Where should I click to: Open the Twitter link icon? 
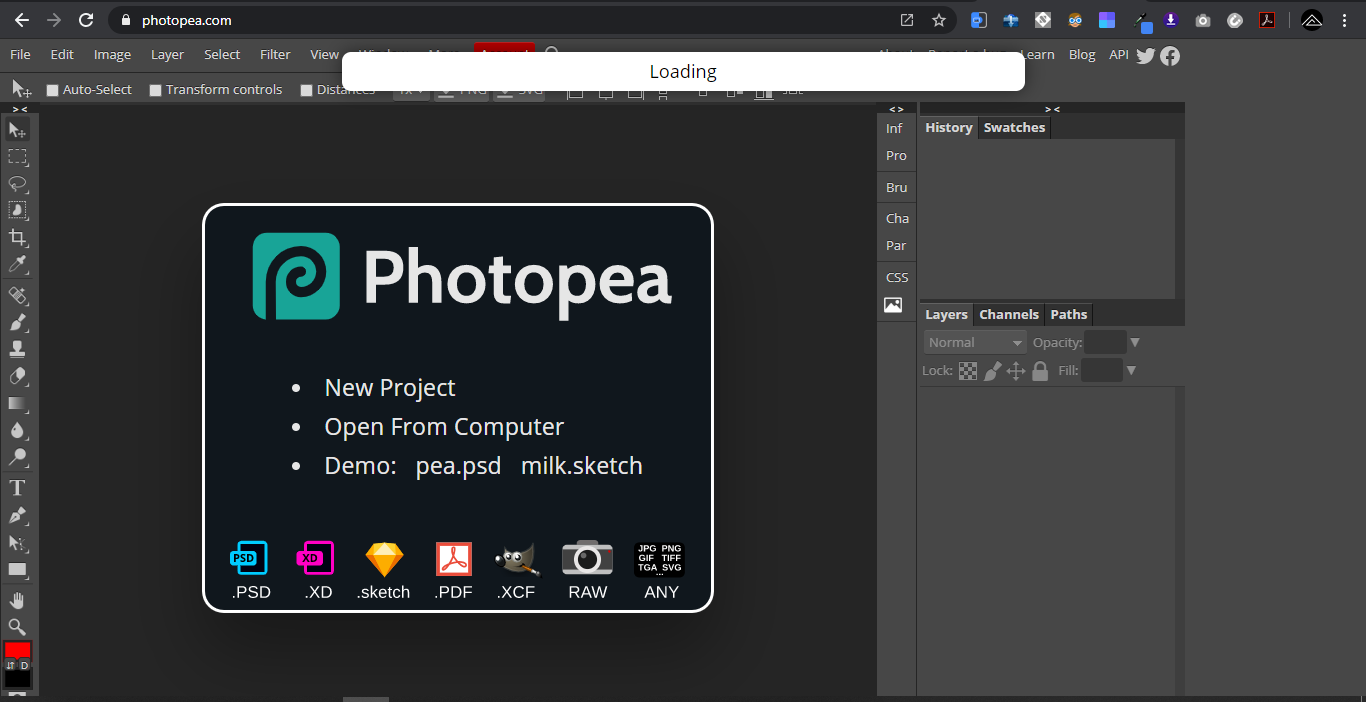click(1146, 56)
